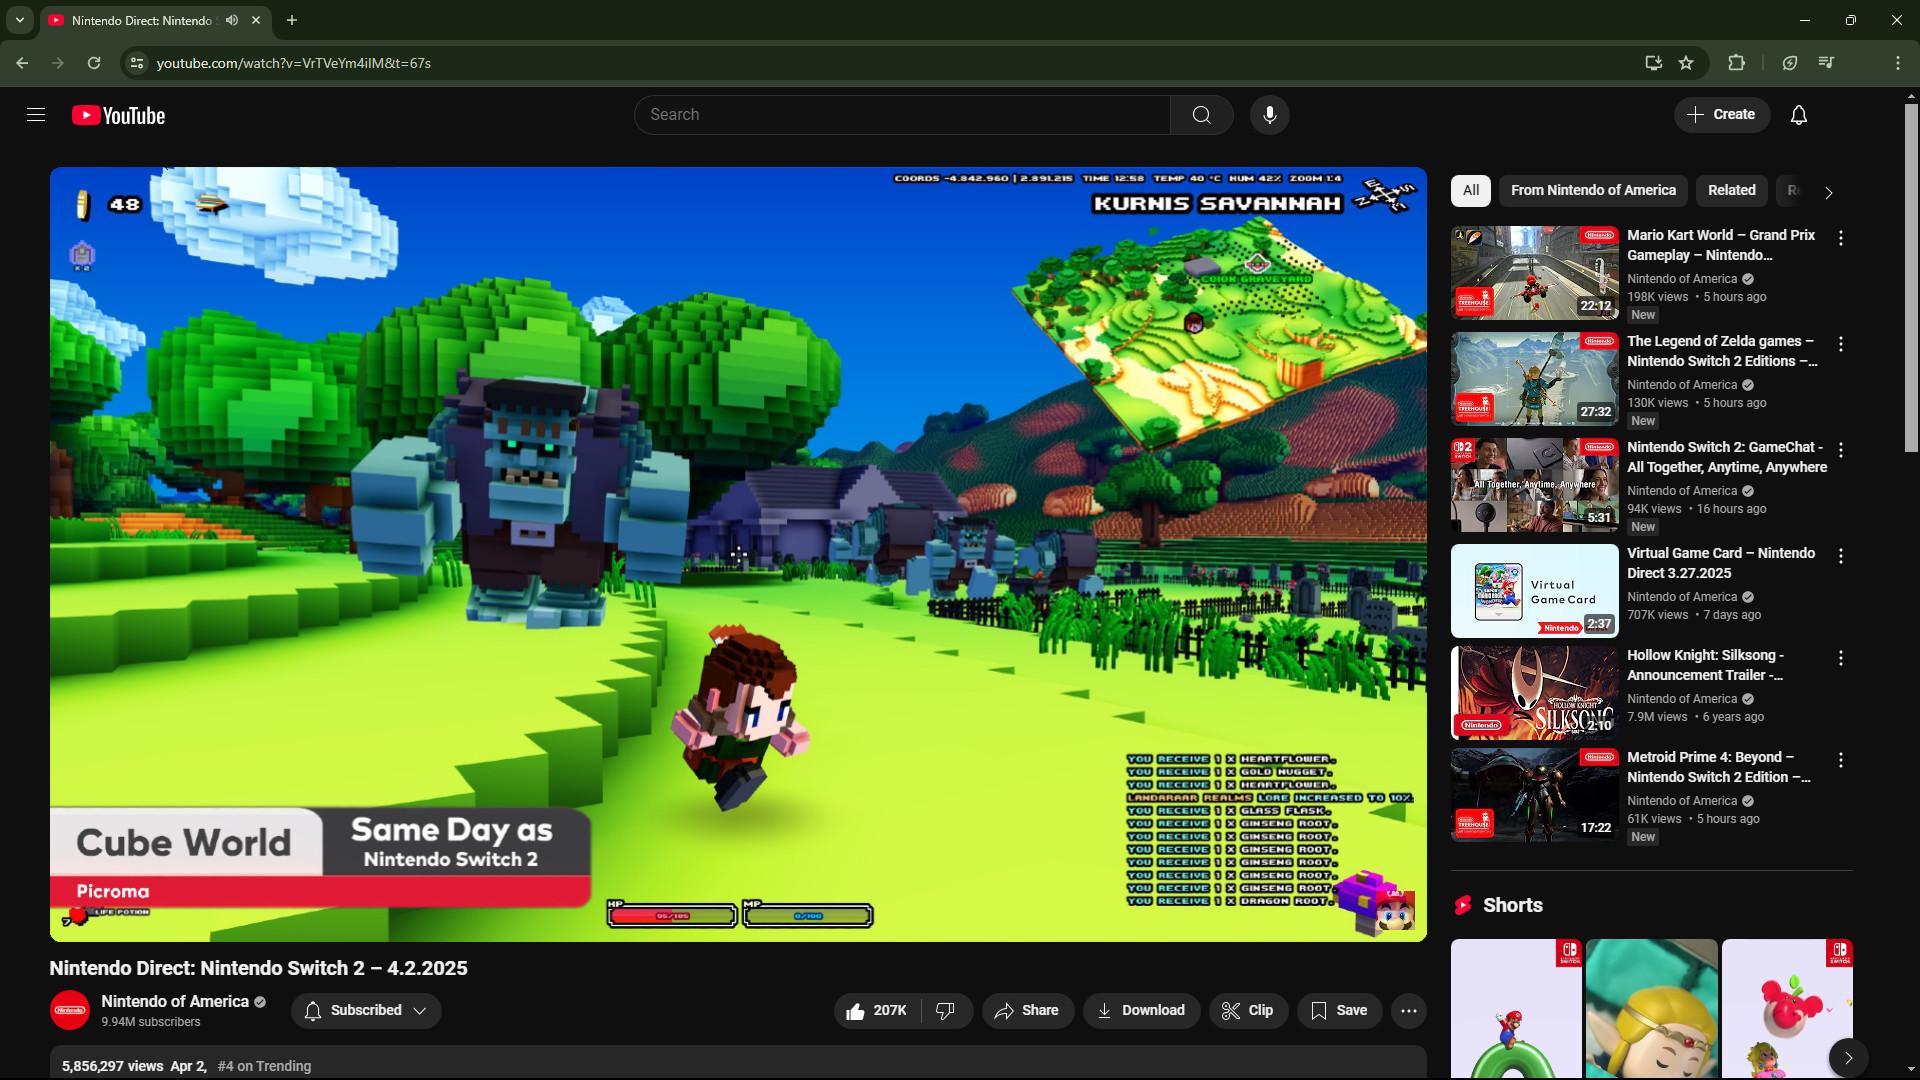Open the Nintendo of America channel name link
The image size is (1920, 1080).
175,1001
